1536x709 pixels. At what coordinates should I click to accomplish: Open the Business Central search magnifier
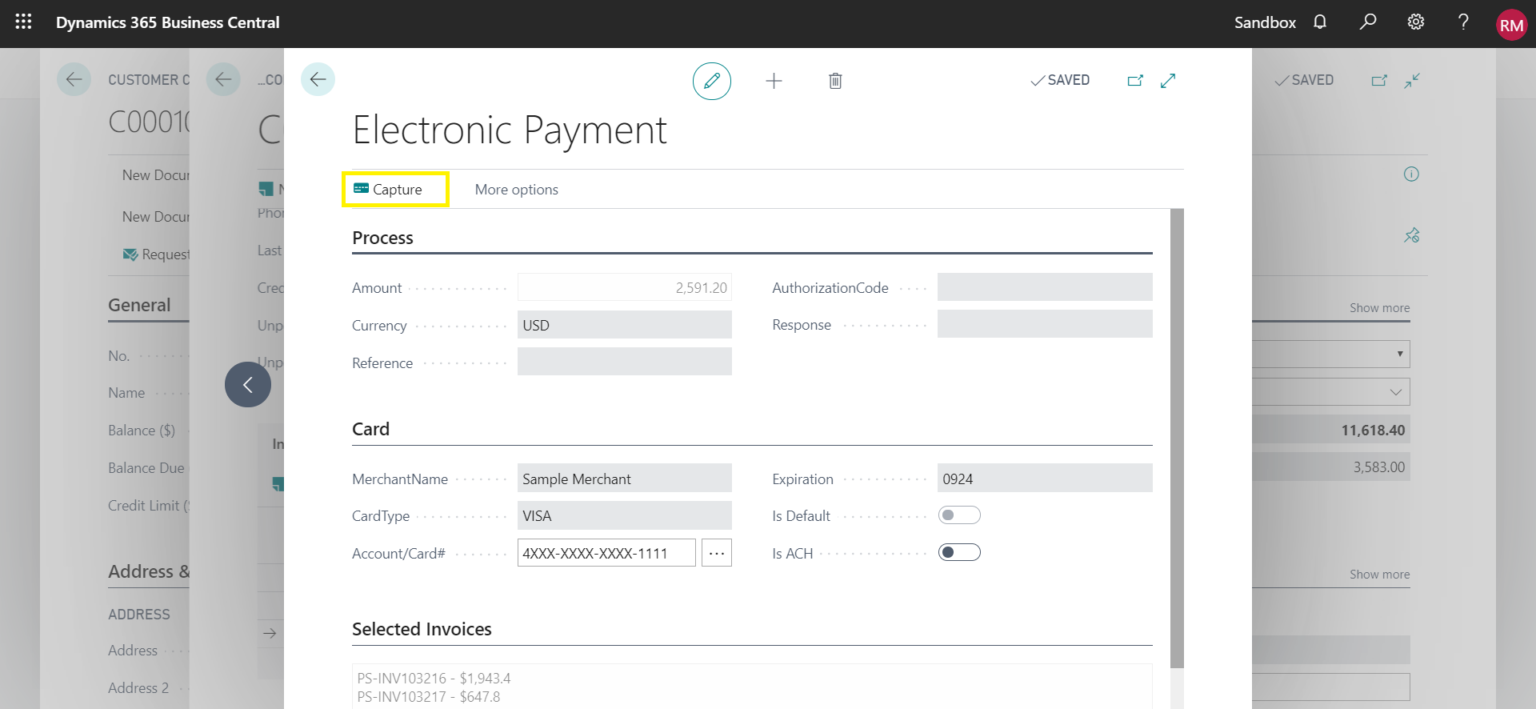tap(1367, 21)
